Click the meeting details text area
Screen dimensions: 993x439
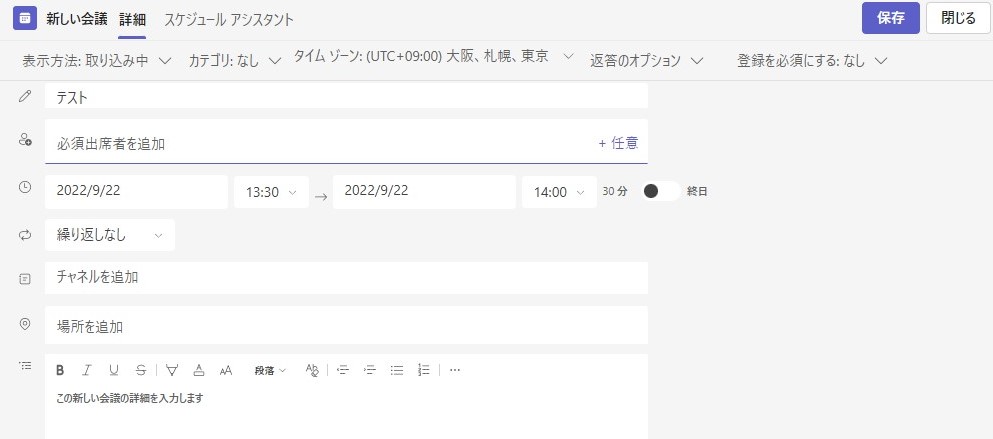click(346, 412)
